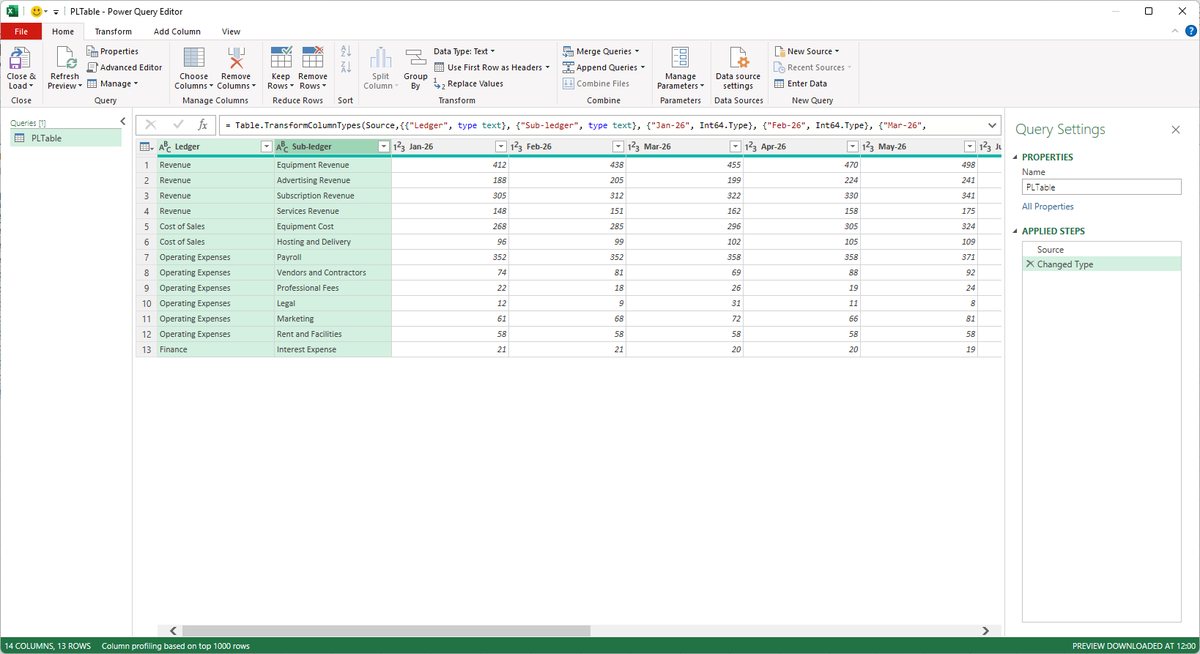Click the Mar-26 column header
1200x654 pixels.
tap(684, 147)
